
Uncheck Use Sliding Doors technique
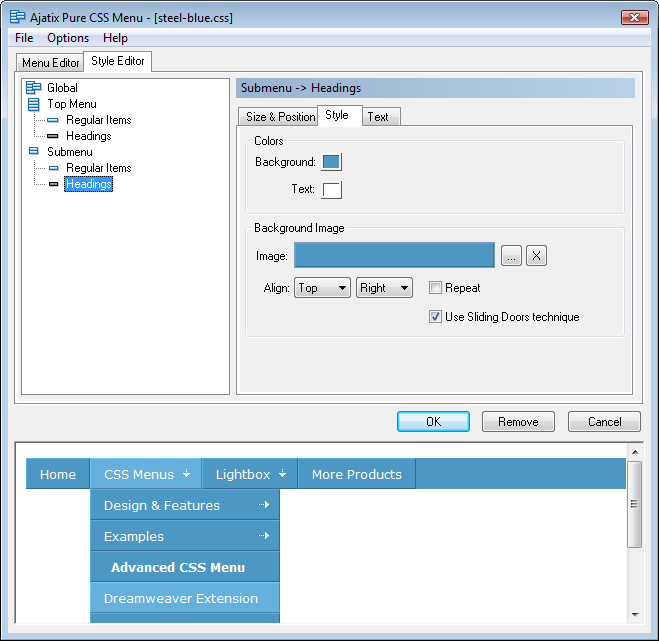[x=435, y=317]
